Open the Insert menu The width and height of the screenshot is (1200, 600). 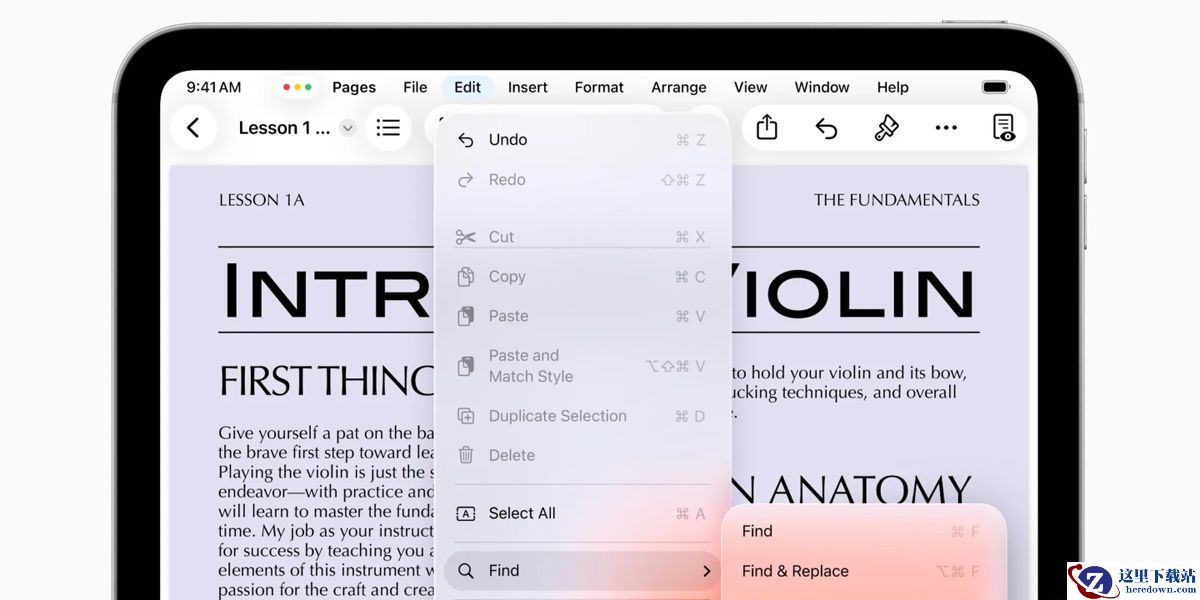tap(528, 87)
